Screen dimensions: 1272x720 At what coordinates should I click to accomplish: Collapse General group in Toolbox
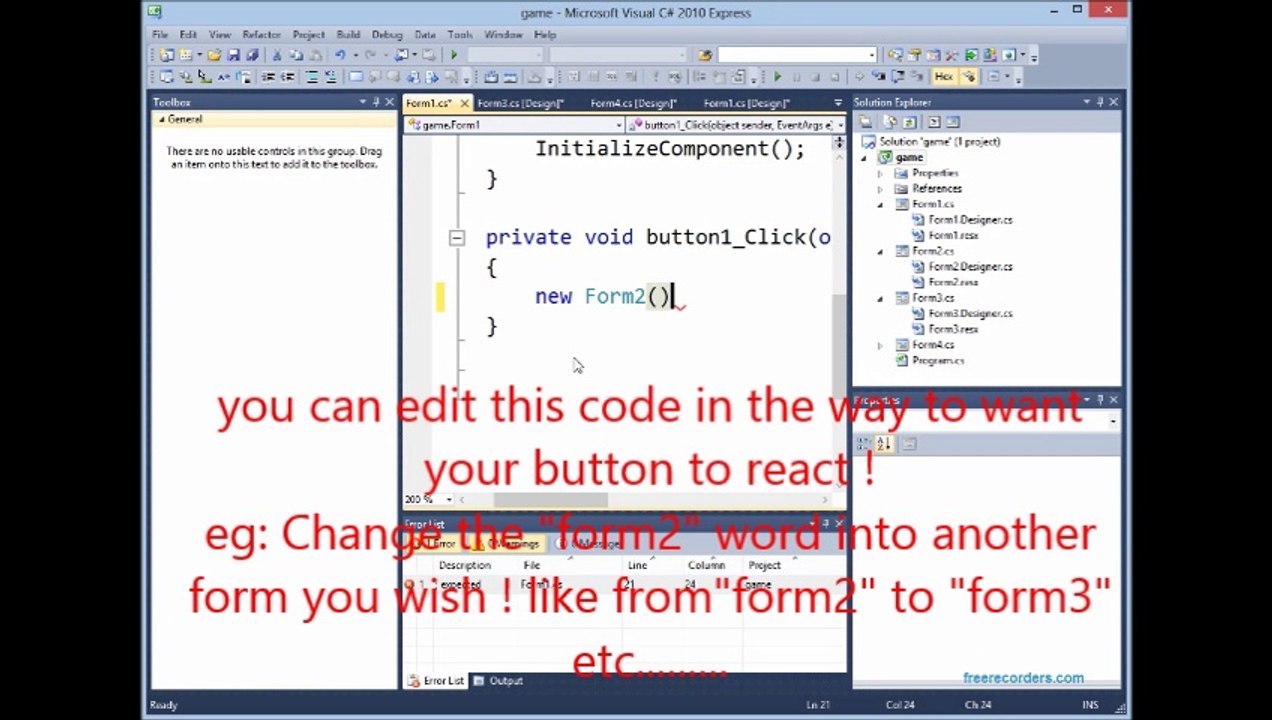click(161, 119)
